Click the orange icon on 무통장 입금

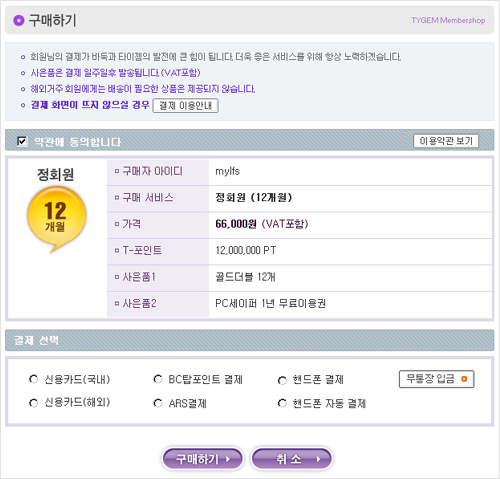click(464, 379)
